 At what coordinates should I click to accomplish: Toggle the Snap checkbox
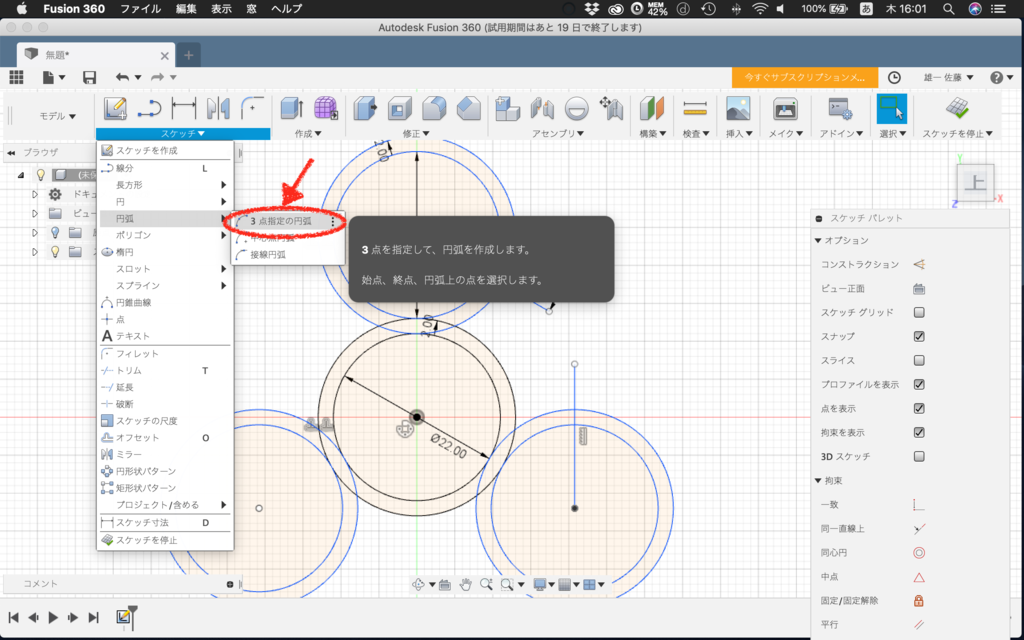coord(919,336)
